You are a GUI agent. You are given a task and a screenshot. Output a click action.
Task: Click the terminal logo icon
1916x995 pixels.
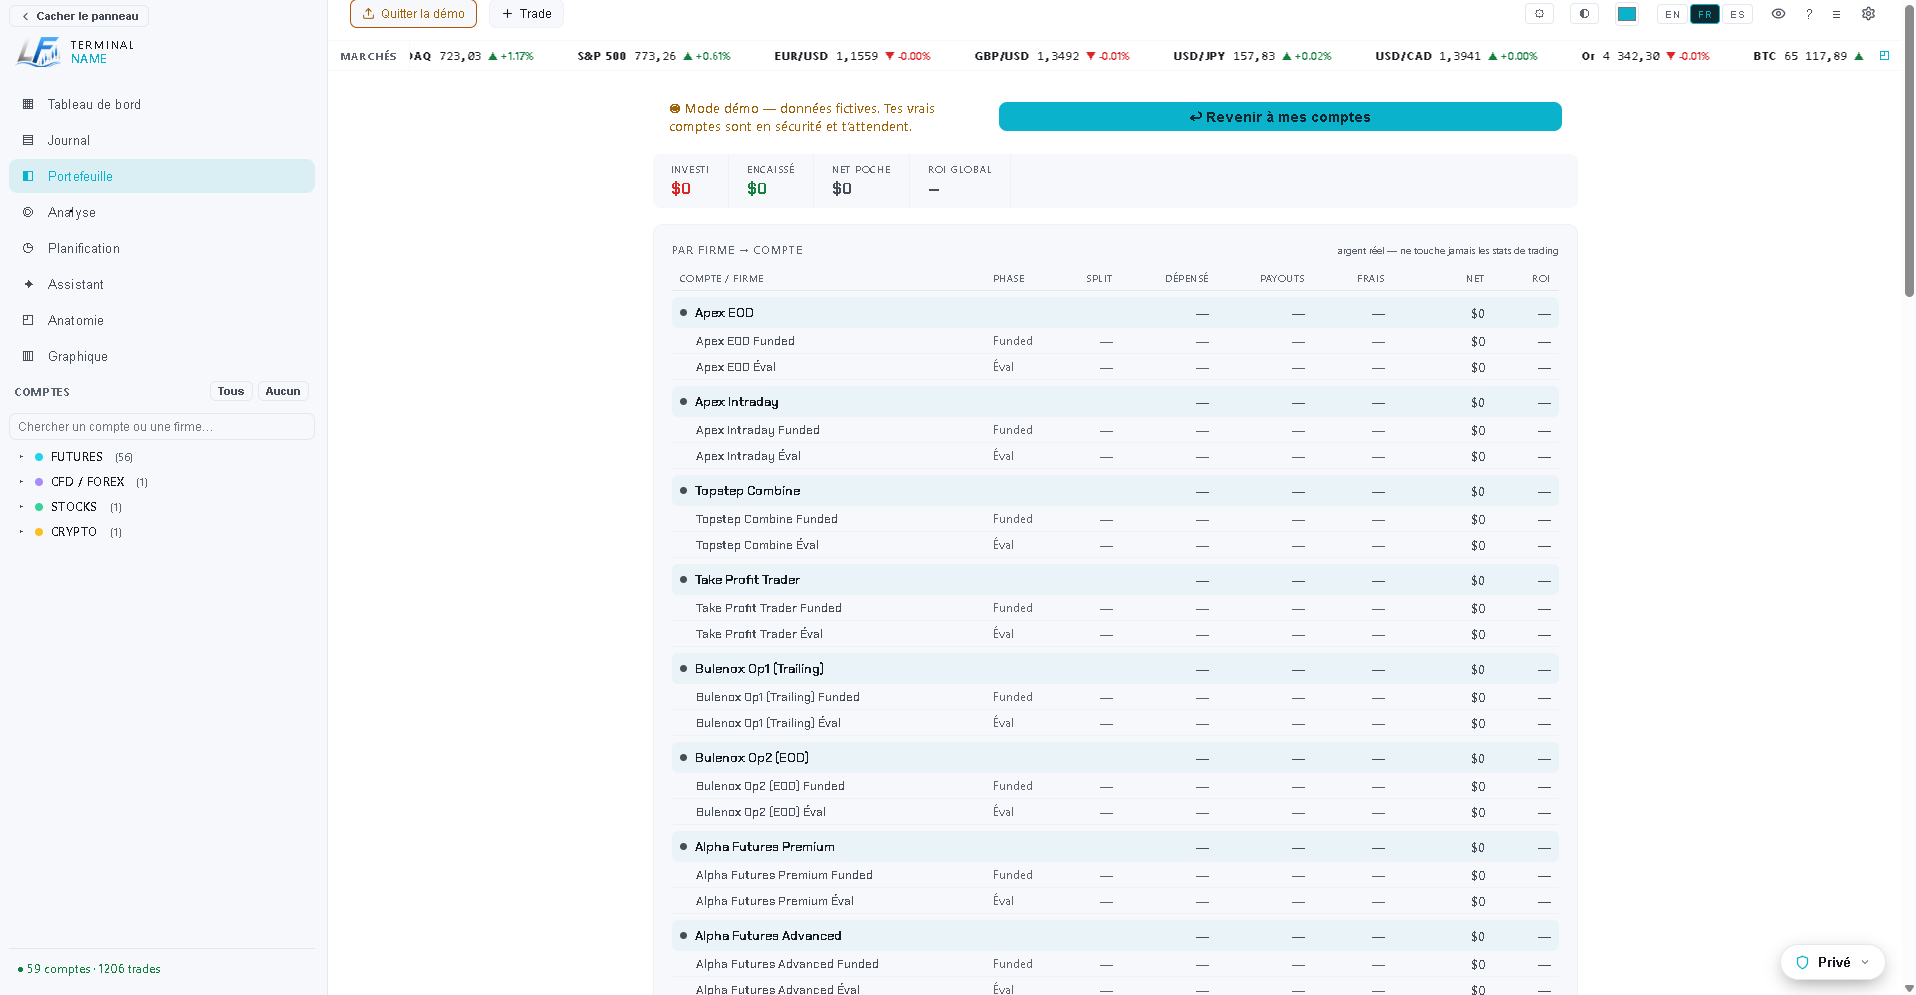(39, 52)
